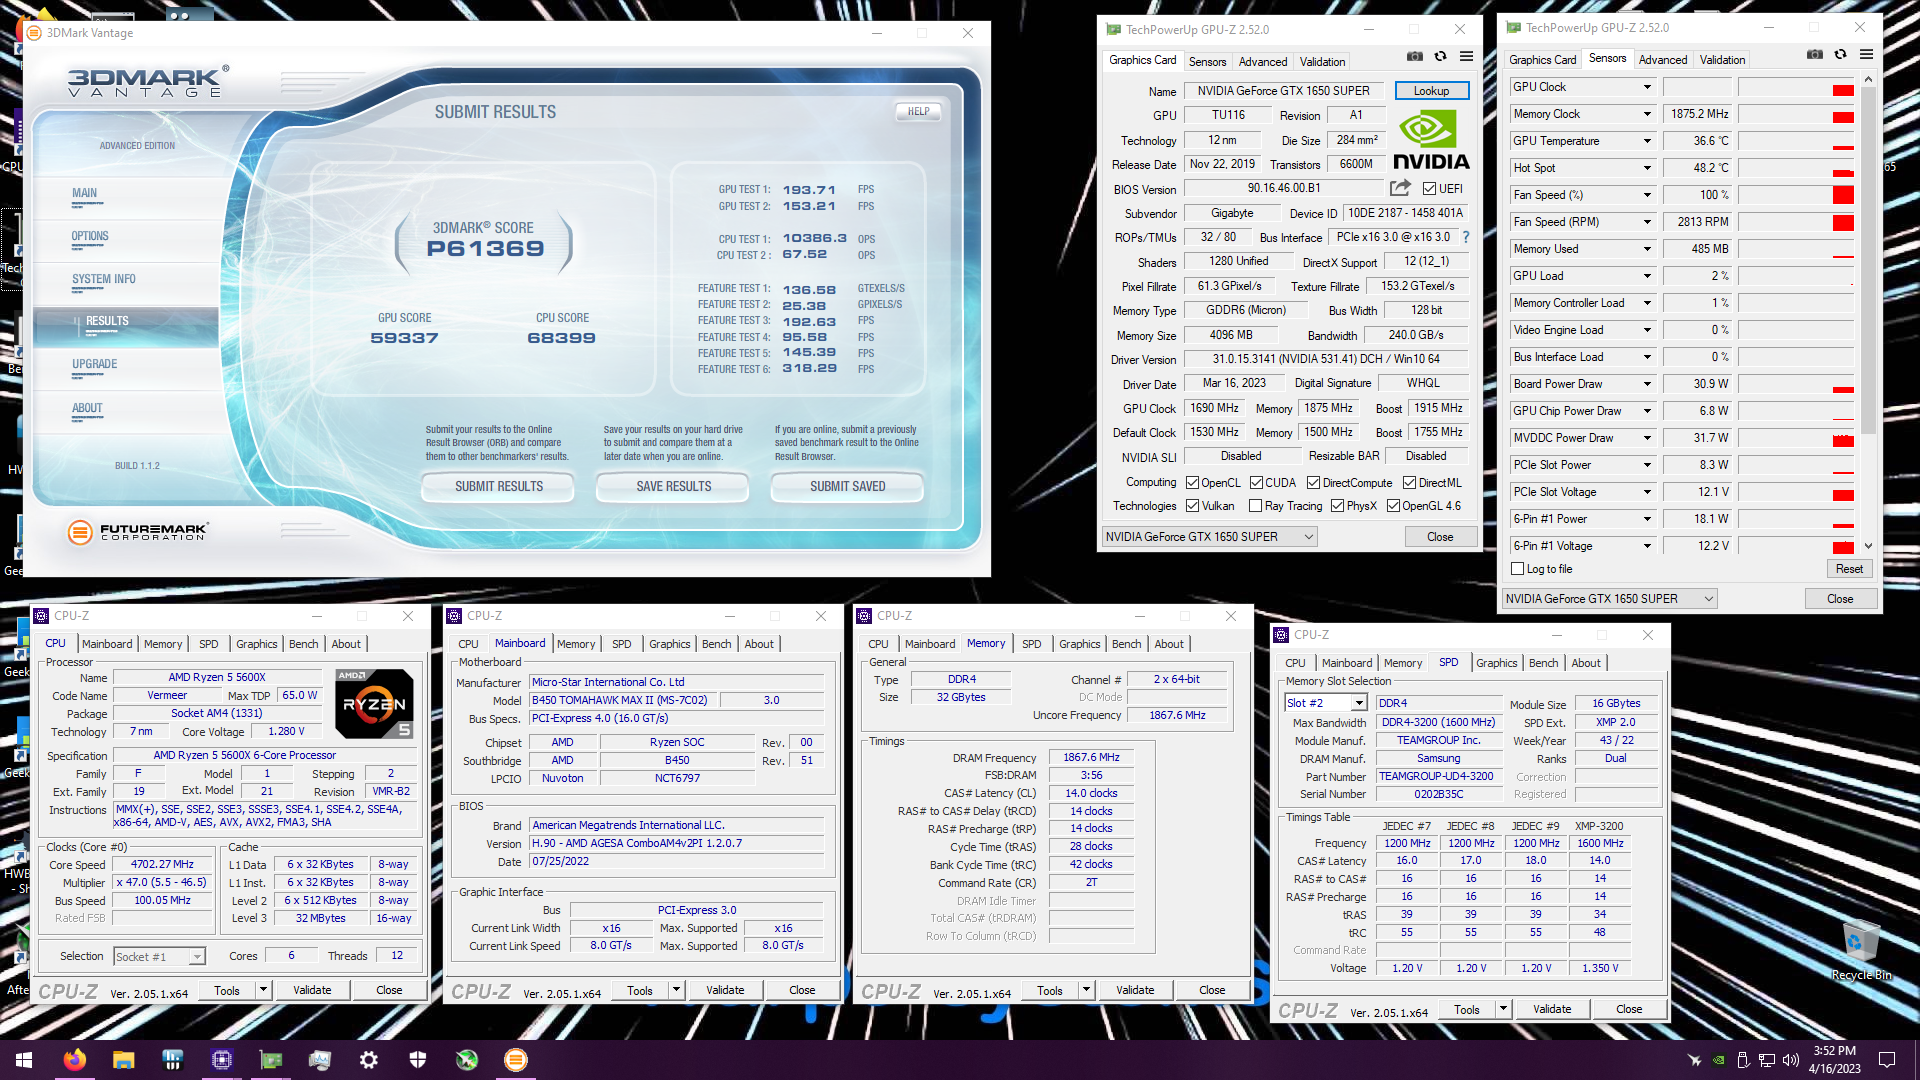Open the volume control in system tray
The width and height of the screenshot is (1920, 1080).
tap(1790, 1060)
